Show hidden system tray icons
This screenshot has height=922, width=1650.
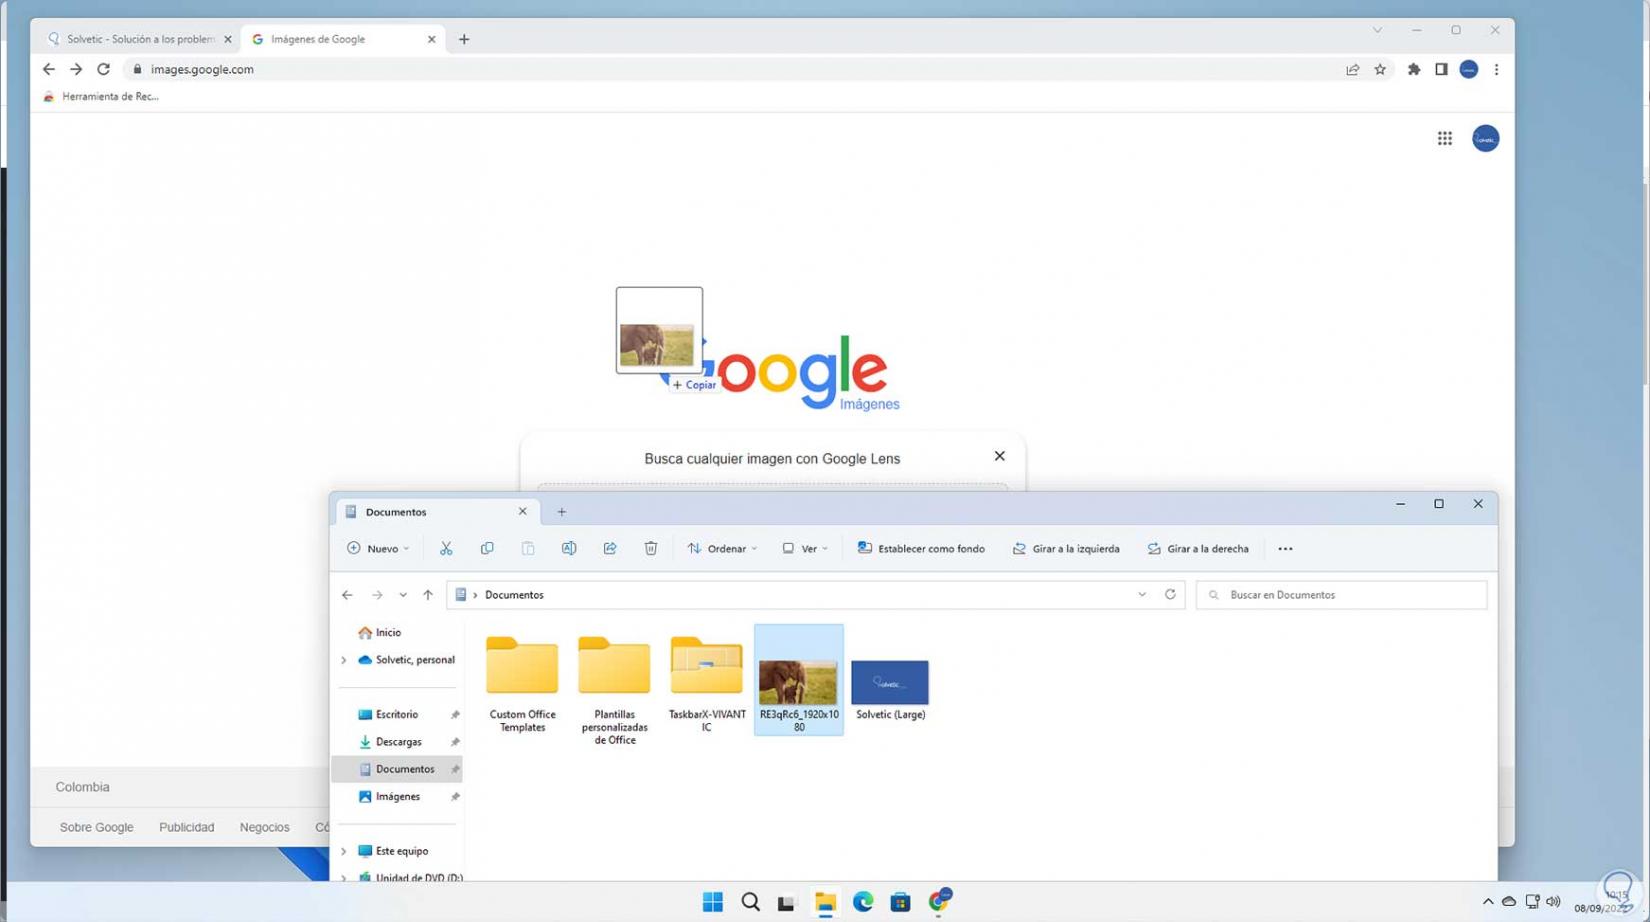tap(1488, 902)
